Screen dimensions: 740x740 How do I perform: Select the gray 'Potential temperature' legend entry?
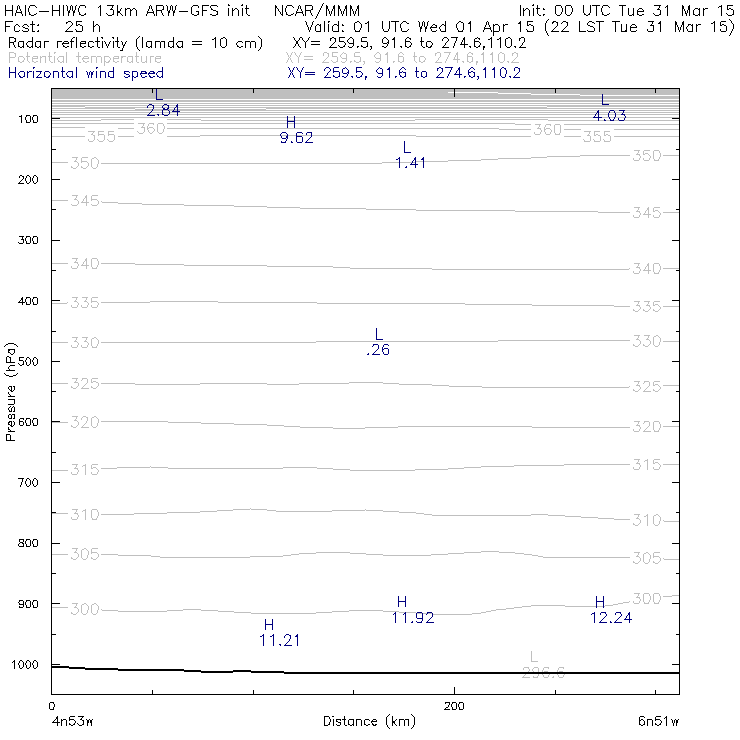coord(85,58)
